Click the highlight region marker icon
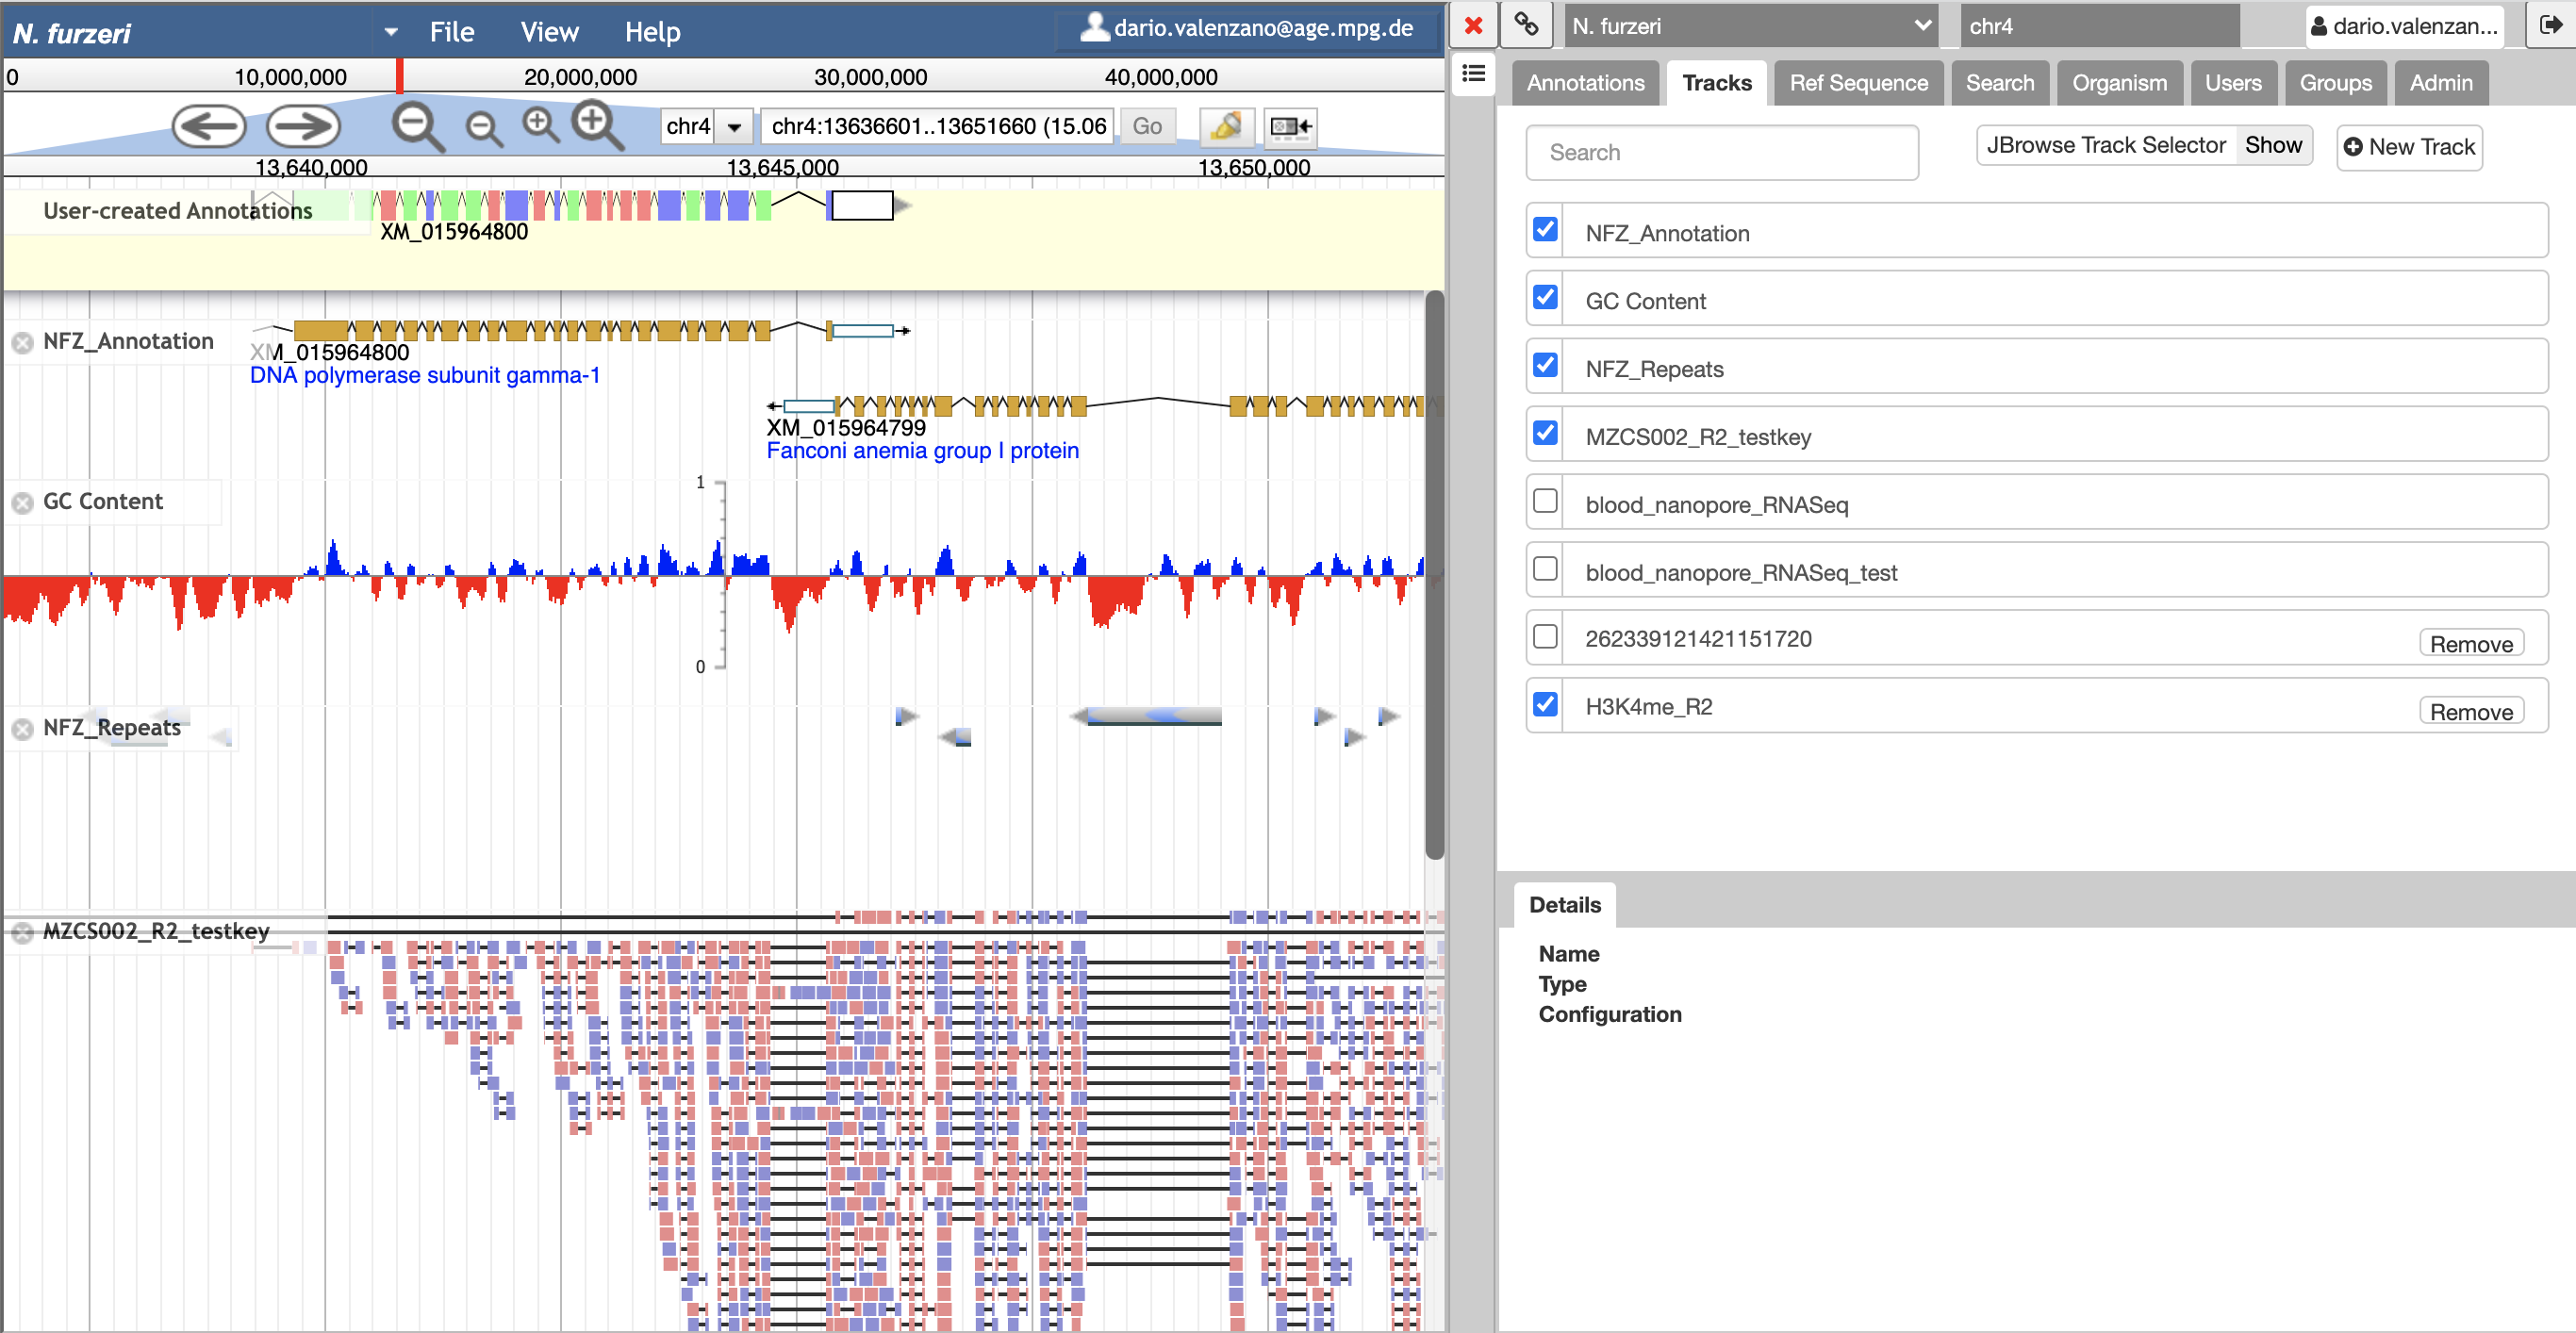This screenshot has height=1333, width=2576. [x=1226, y=127]
